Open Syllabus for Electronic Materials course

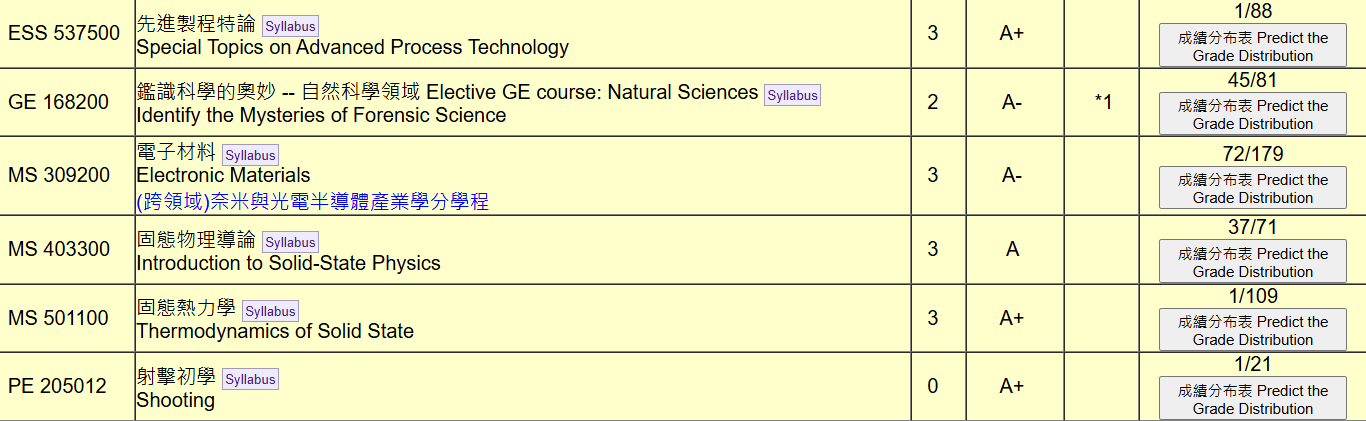pos(250,155)
